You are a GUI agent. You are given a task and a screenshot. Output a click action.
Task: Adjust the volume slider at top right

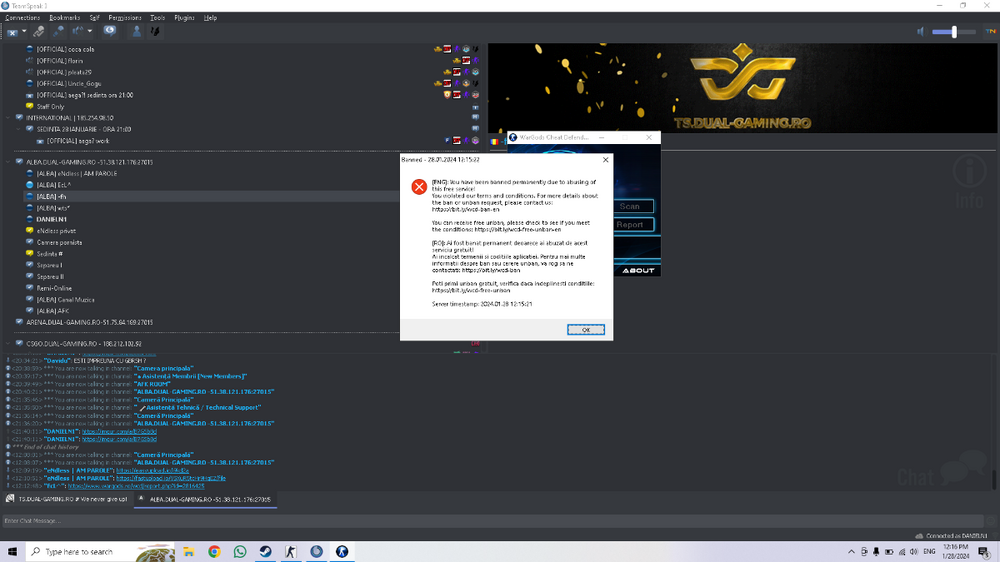[953, 32]
